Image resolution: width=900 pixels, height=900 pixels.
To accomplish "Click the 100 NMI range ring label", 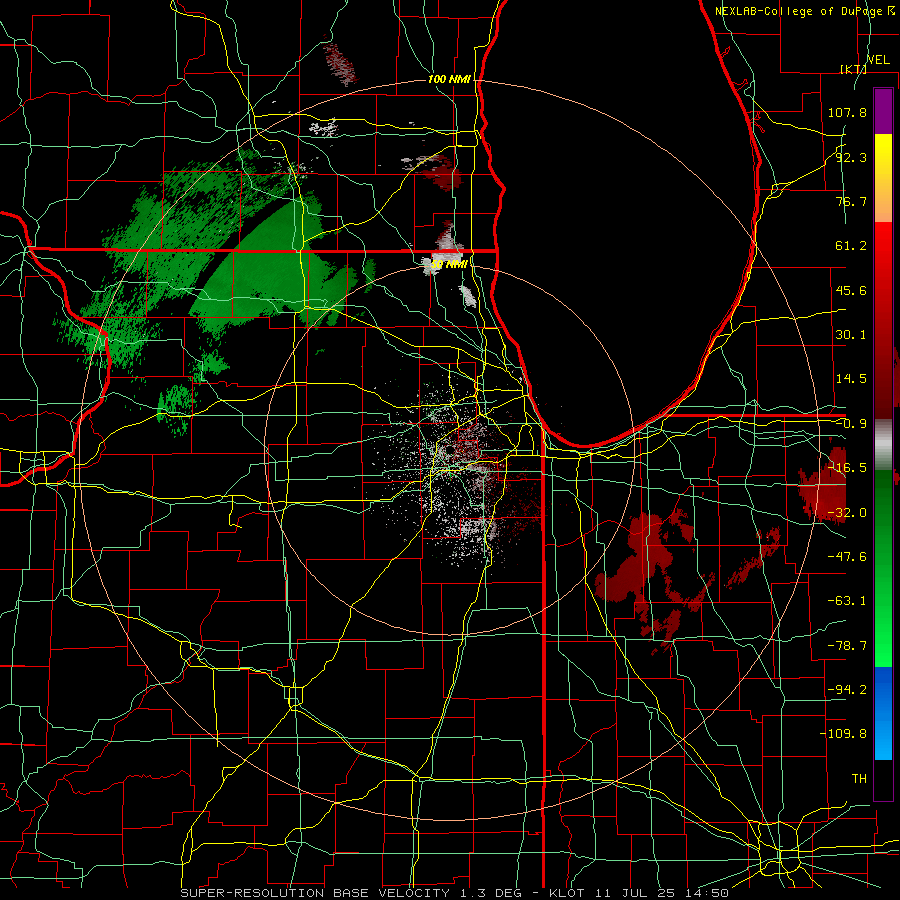I will click(x=449, y=79).
